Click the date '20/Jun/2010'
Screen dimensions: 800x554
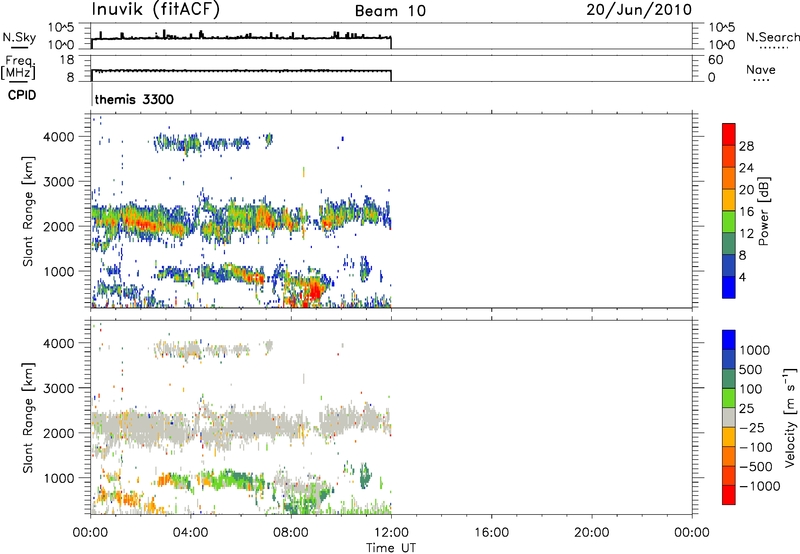639,10
